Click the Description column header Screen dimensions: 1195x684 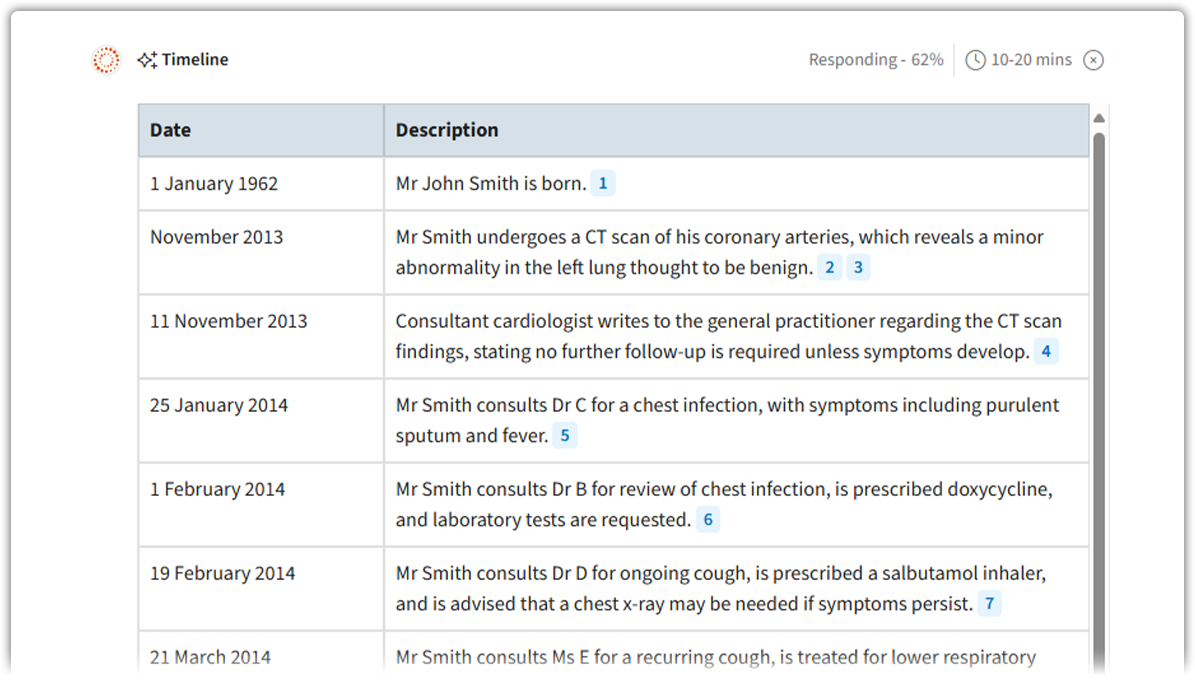447,130
